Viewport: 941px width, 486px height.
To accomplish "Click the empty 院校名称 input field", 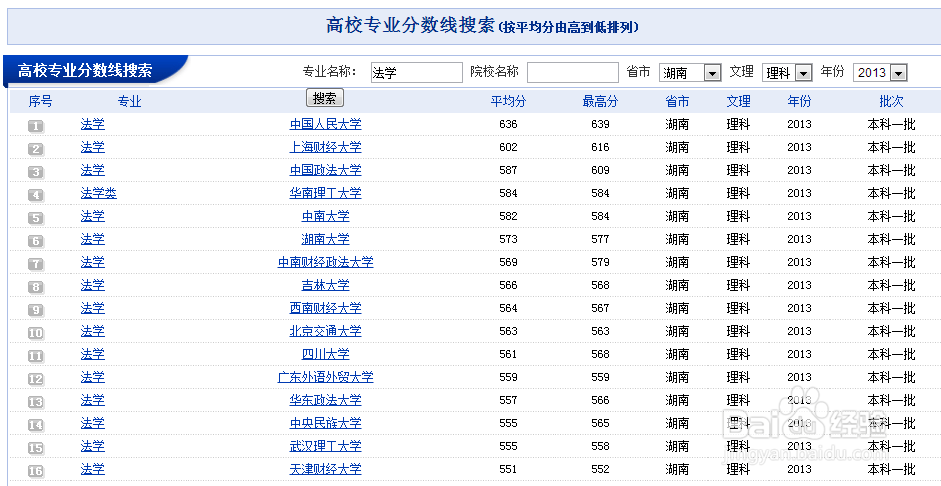I will pos(573,73).
